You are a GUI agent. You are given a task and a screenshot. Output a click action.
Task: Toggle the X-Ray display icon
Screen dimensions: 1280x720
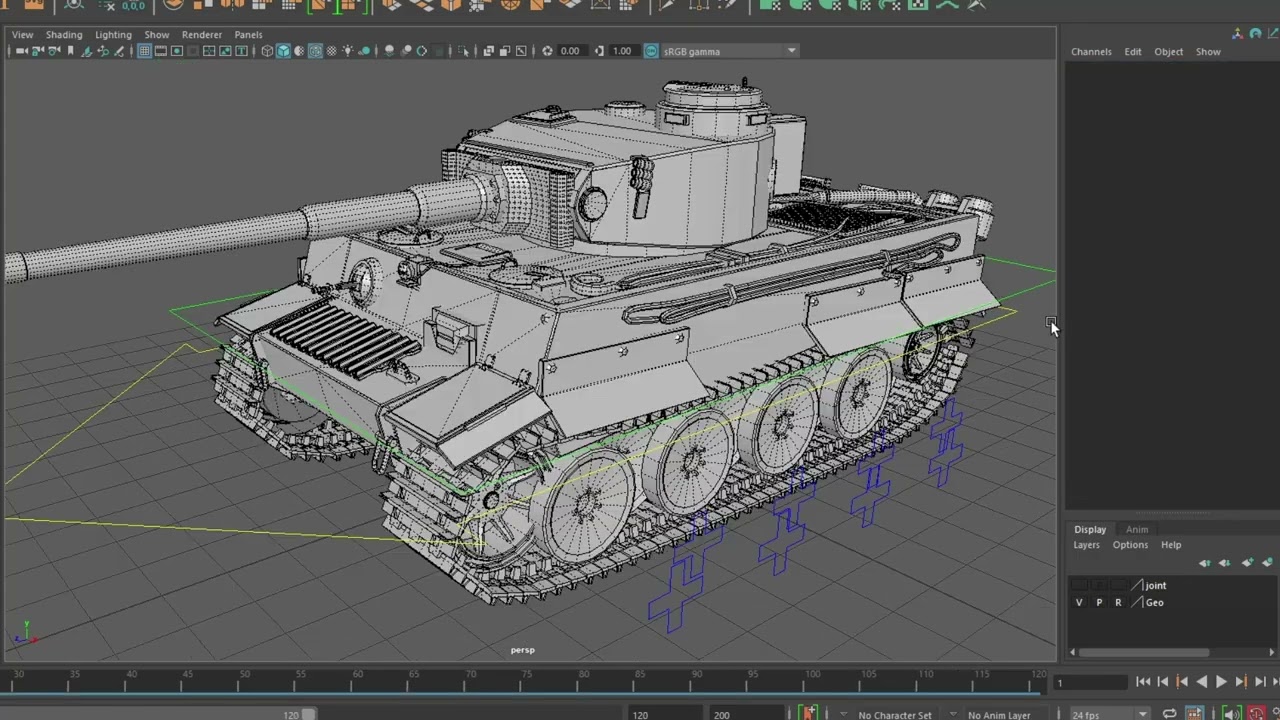pos(488,51)
